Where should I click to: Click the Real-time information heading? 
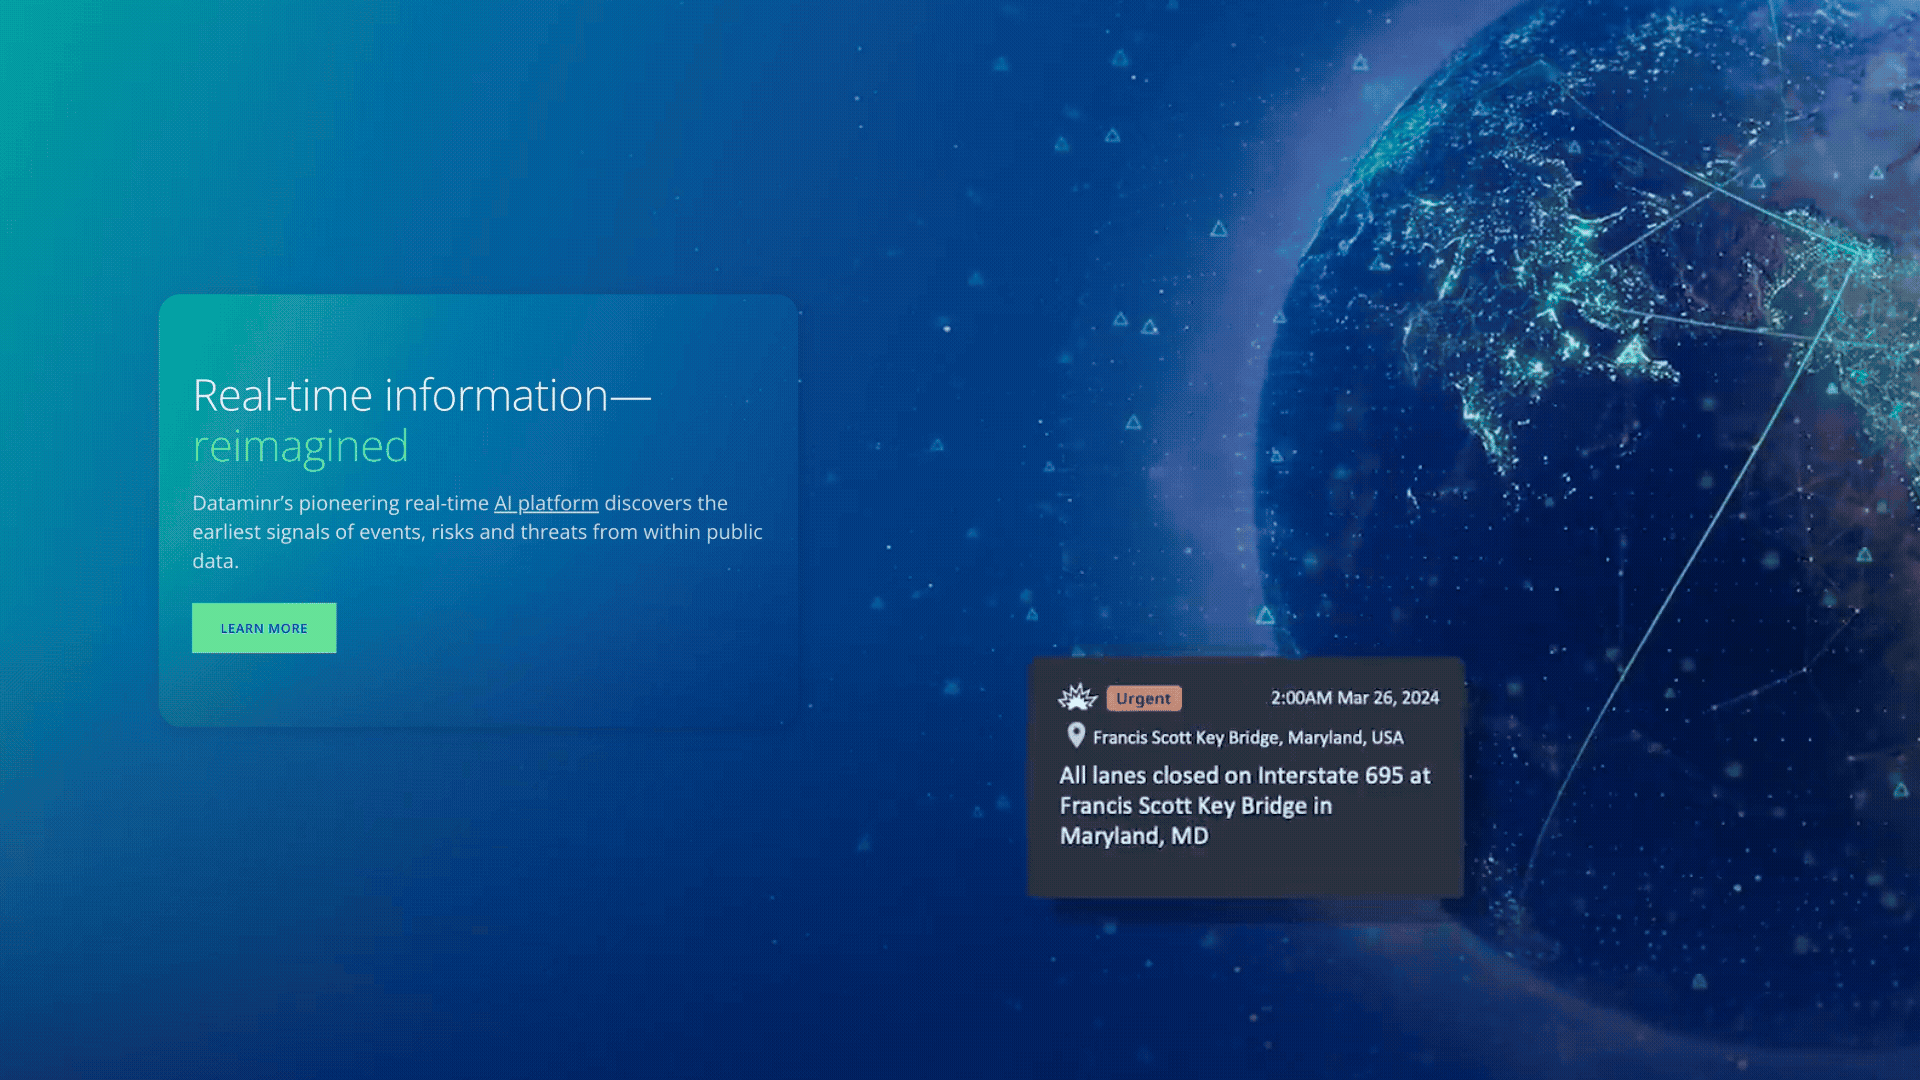(421, 395)
